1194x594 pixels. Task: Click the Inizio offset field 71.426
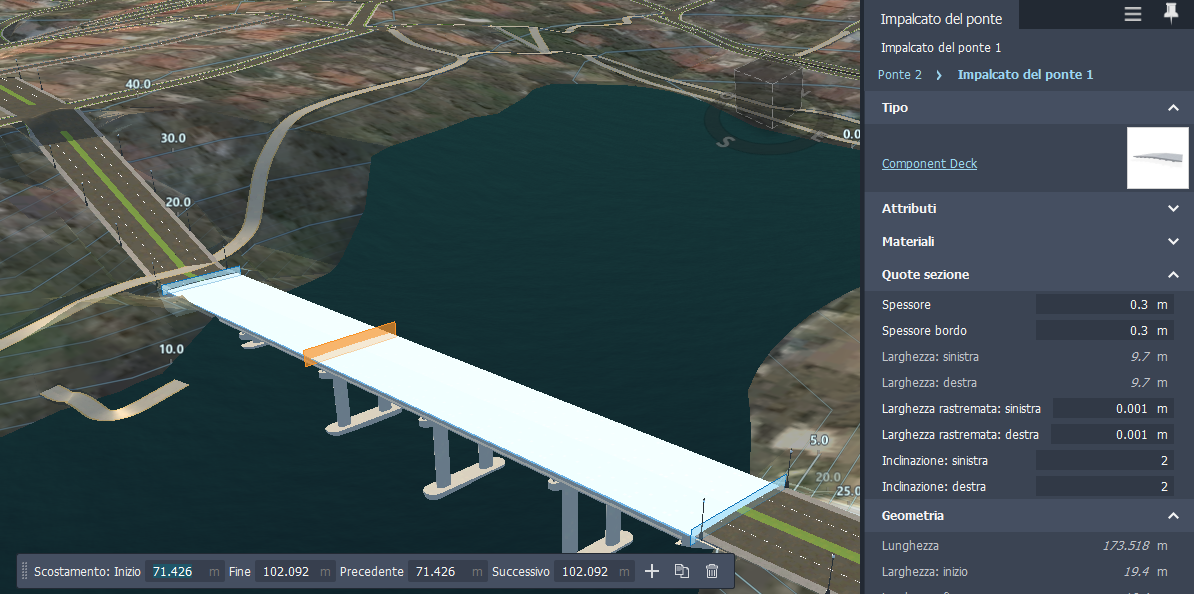(184, 571)
